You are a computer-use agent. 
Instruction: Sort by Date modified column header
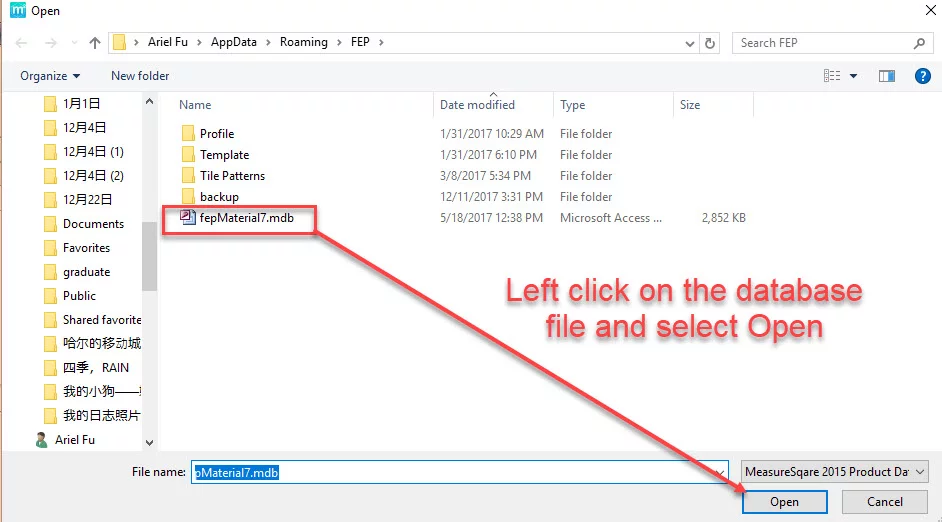(477, 105)
